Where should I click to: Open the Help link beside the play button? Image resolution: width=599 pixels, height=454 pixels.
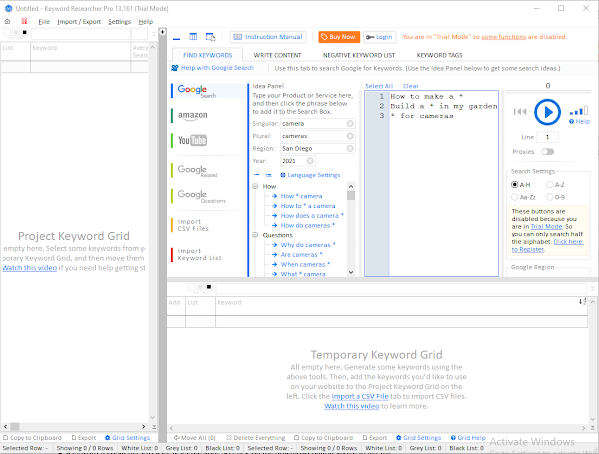(579, 122)
